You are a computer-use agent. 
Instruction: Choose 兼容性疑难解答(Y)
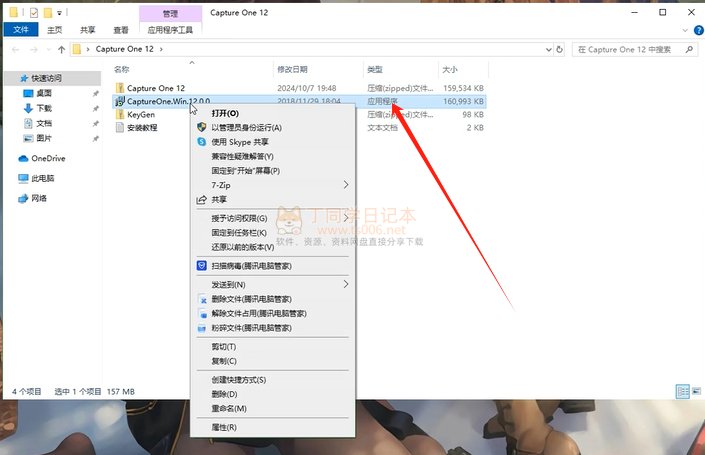pos(272,156)
